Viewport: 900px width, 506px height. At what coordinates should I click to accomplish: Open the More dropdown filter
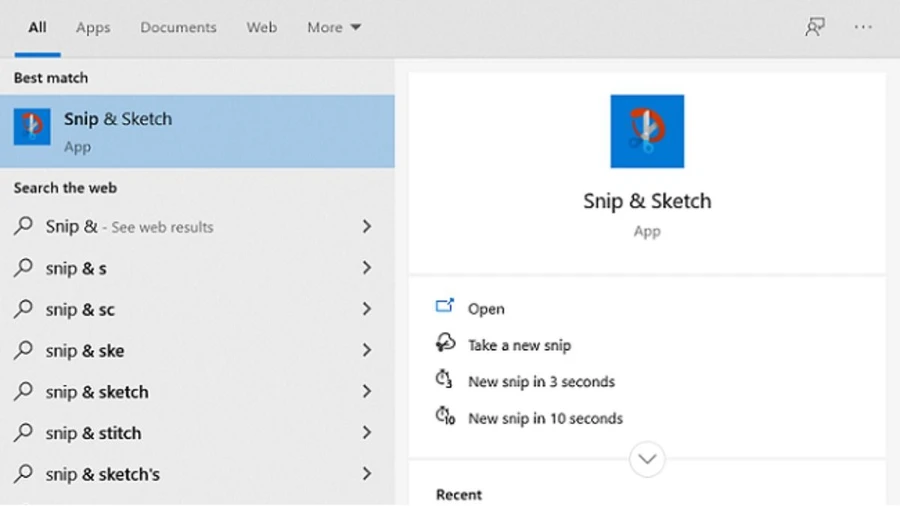334,27
